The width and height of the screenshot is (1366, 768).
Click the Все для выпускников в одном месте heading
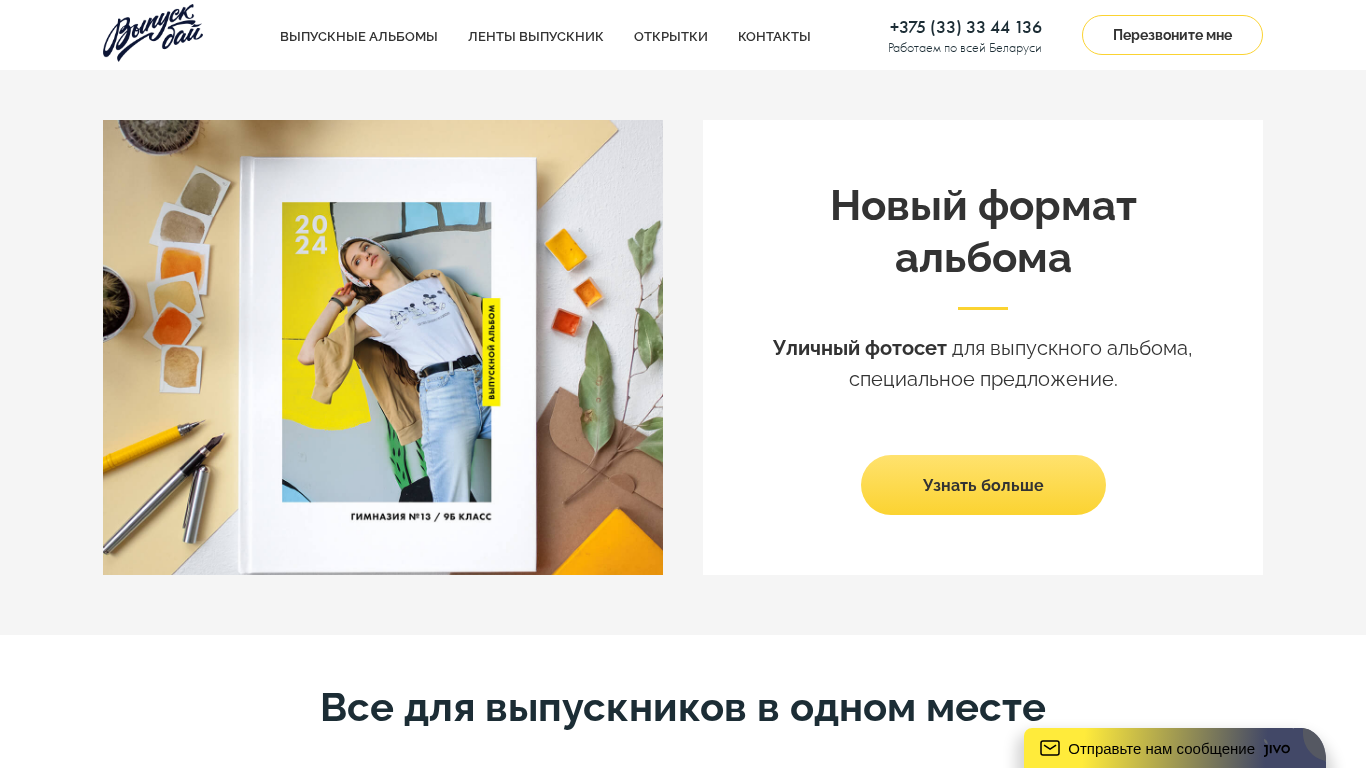pyautogui.click(x=683, y=707)
